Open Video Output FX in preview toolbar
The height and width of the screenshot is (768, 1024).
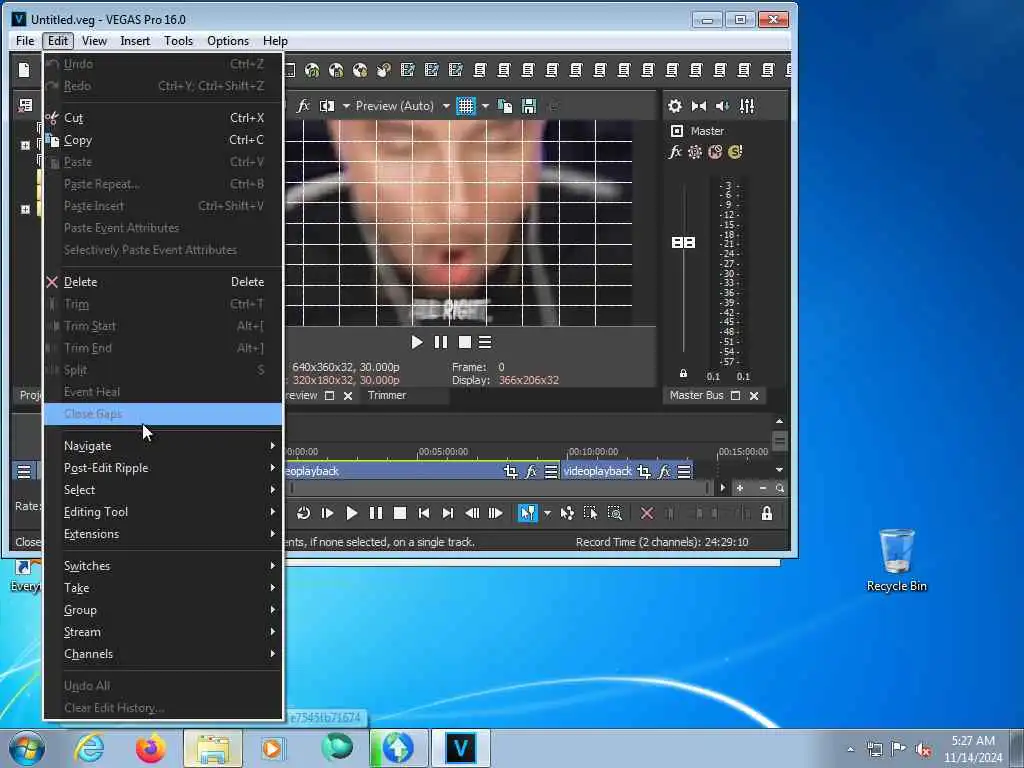(303, 106)
